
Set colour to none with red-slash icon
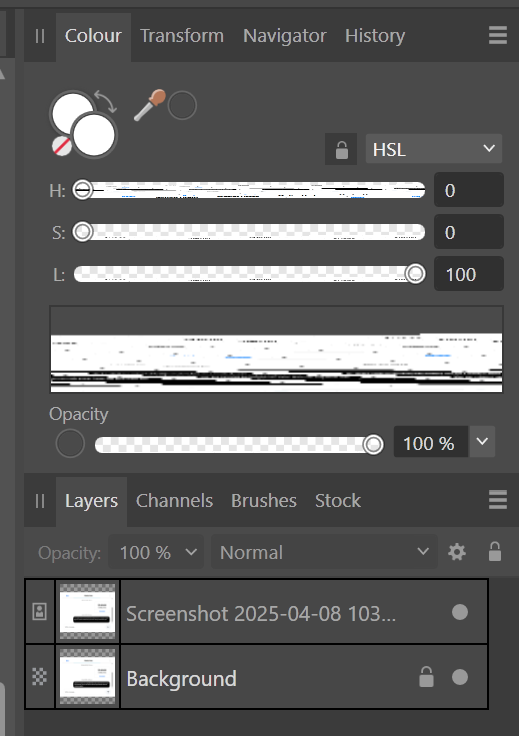[x=61, y=146]
